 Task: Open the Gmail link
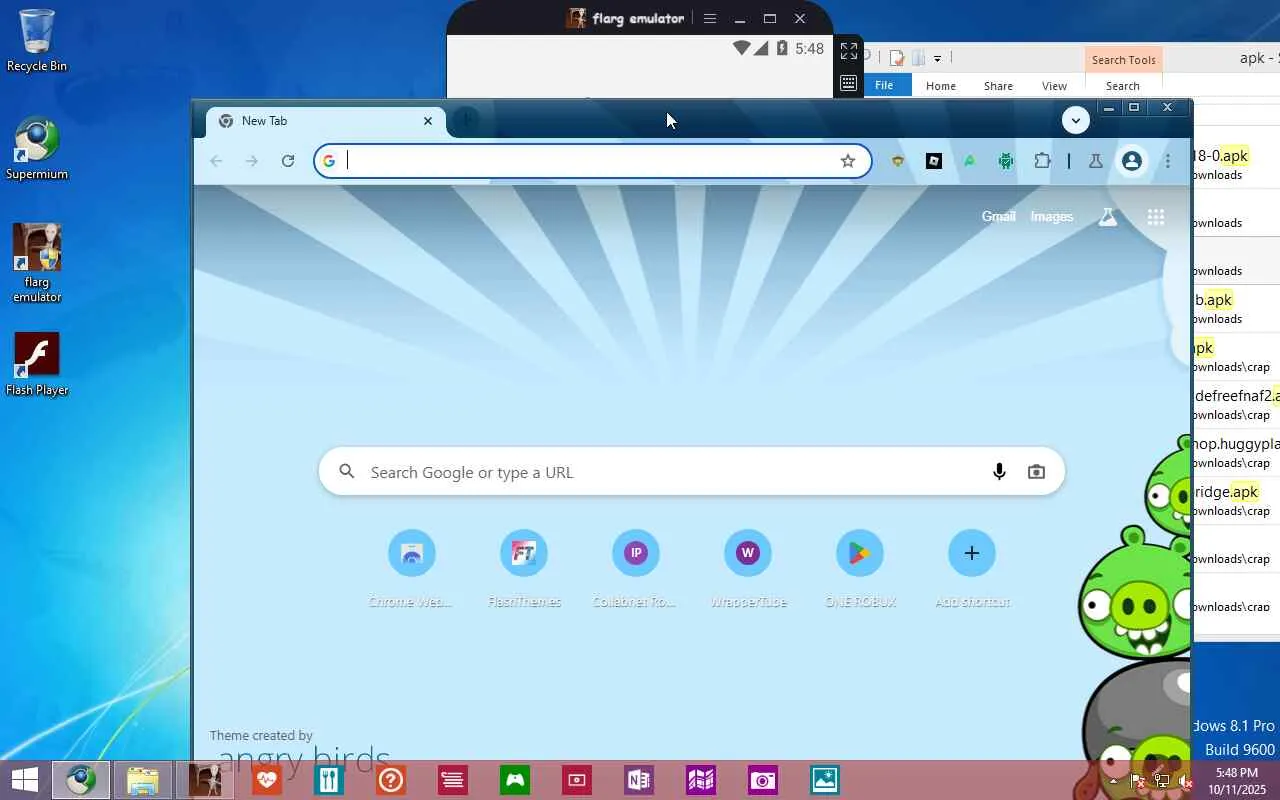click(999, 217)
